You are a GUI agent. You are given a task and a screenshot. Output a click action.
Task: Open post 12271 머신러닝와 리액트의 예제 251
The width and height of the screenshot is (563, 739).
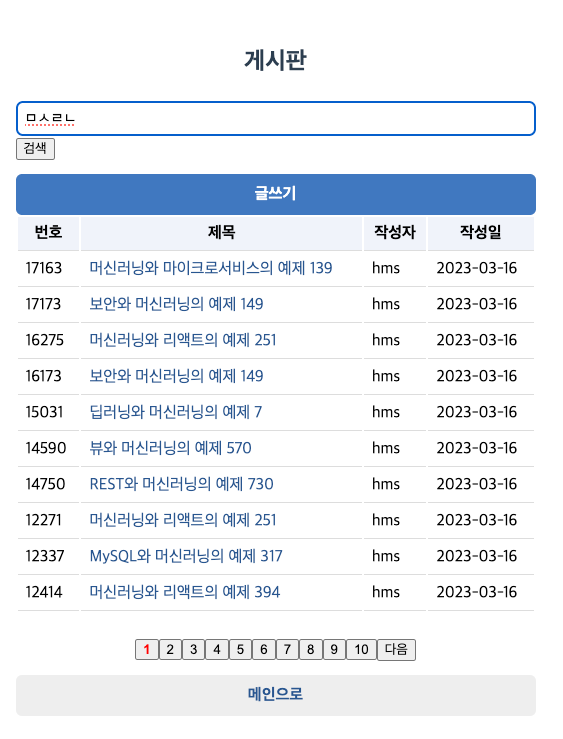pyautogui.click(x=183, y=520)
